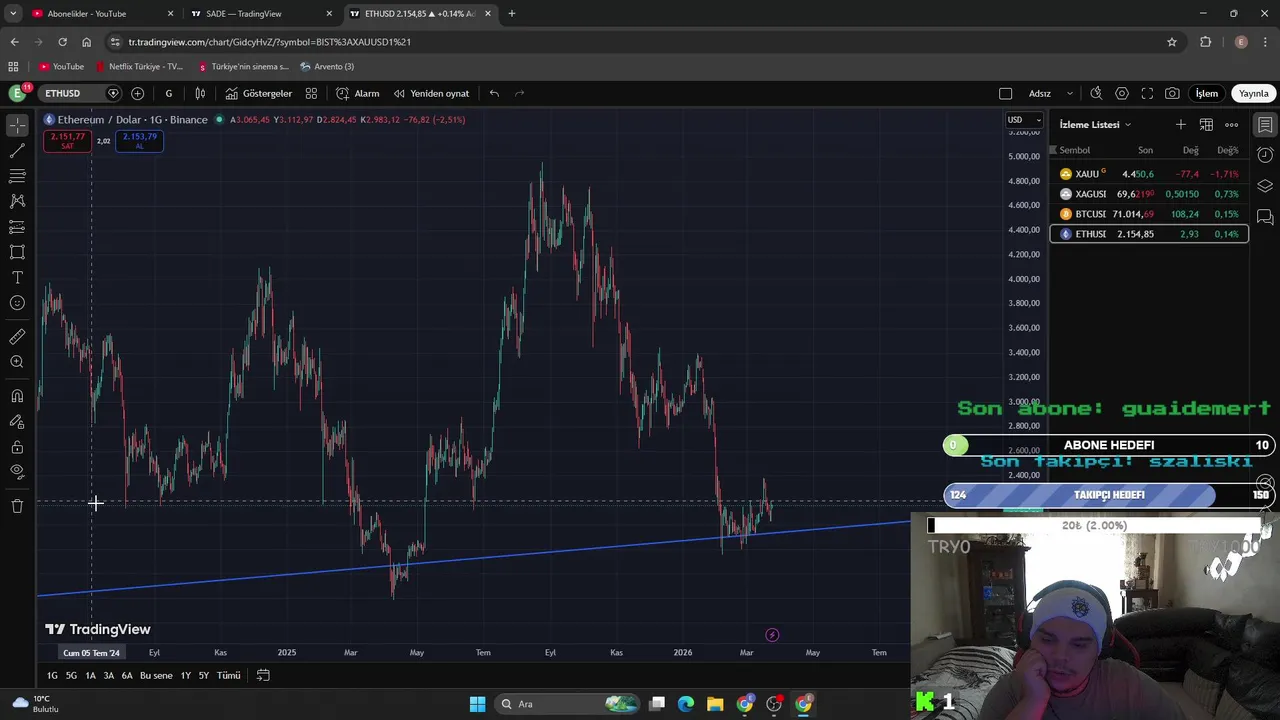Image resolution: width=1280 pixels, height=720 pixels.
Task: Open the Windows Start menu
Action: point(477,704)
